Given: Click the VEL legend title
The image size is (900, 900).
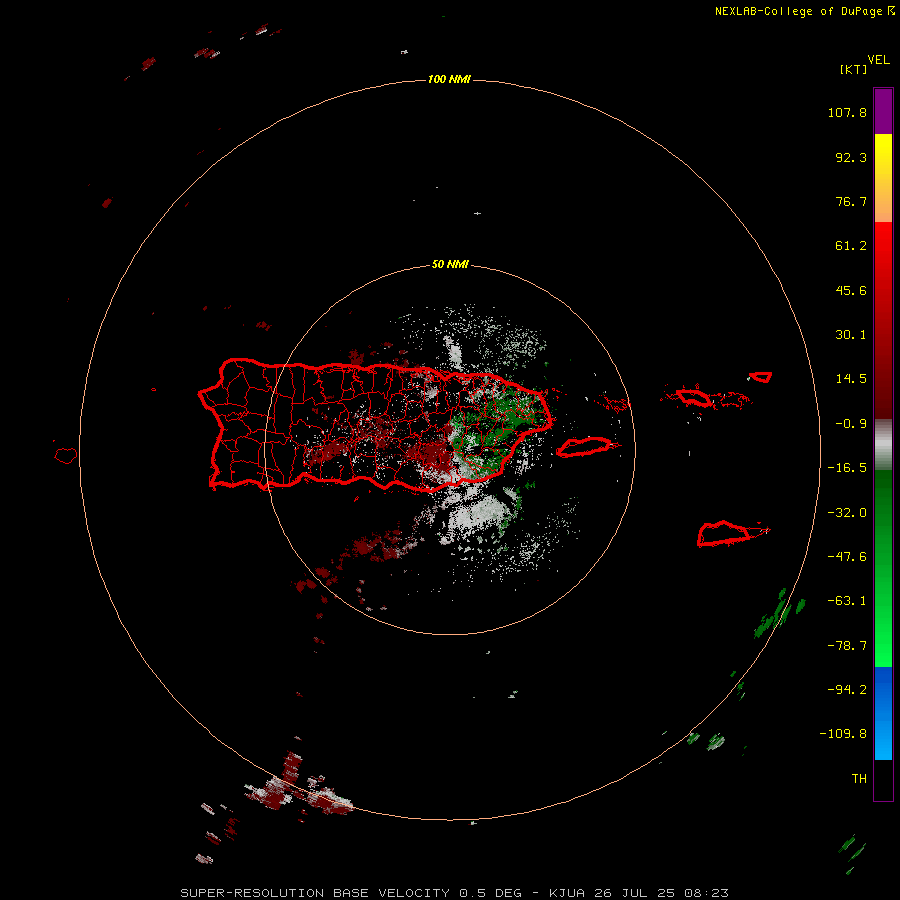Looking at the screenshot, I should (x=878, y=60).
